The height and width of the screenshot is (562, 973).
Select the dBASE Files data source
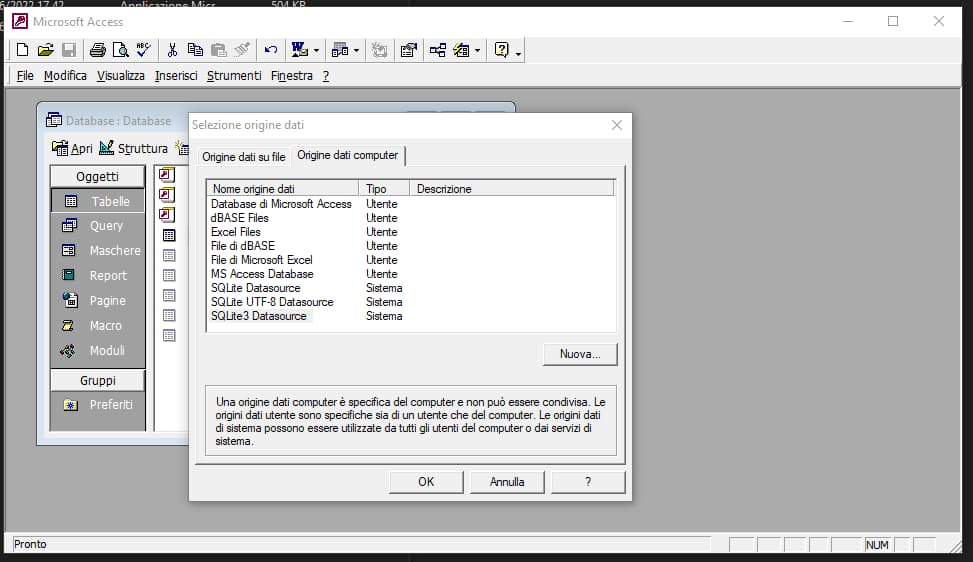point(240,218)
